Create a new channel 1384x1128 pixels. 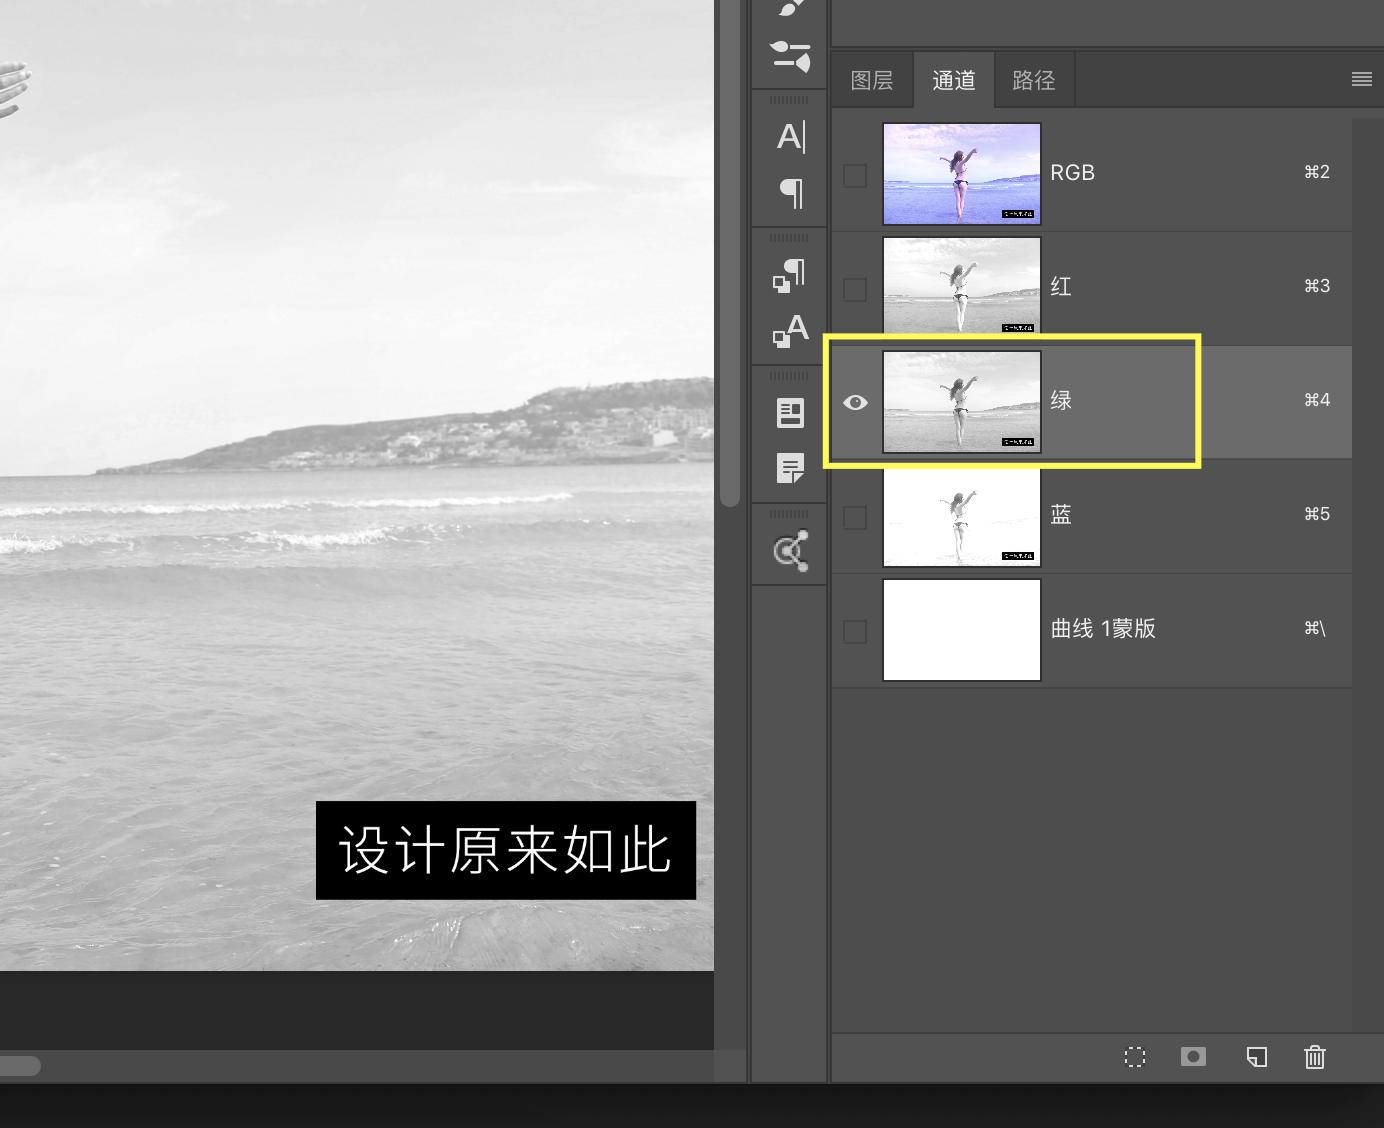(x=1257, y=1057)
